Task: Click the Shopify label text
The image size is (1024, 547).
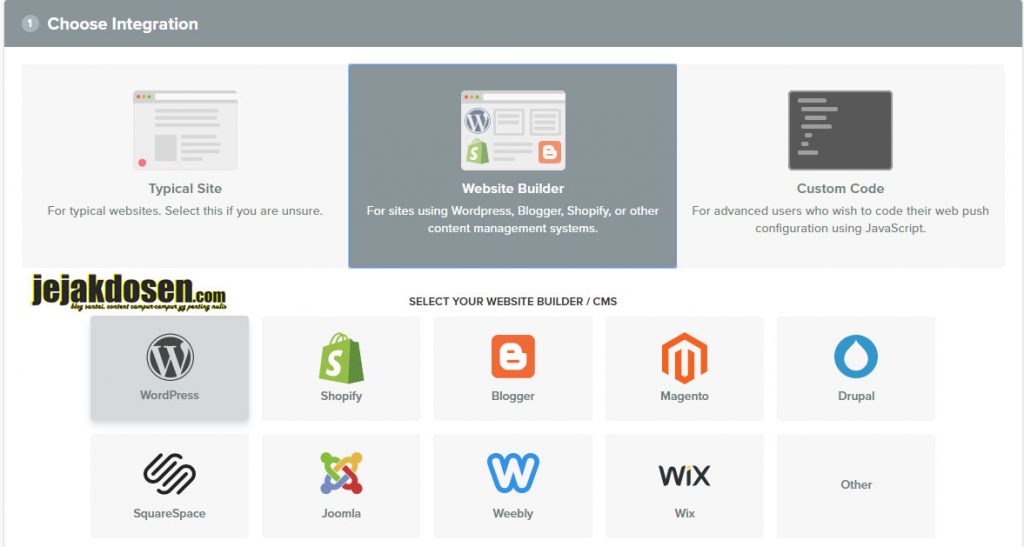Action: click(x=342, y=396)
